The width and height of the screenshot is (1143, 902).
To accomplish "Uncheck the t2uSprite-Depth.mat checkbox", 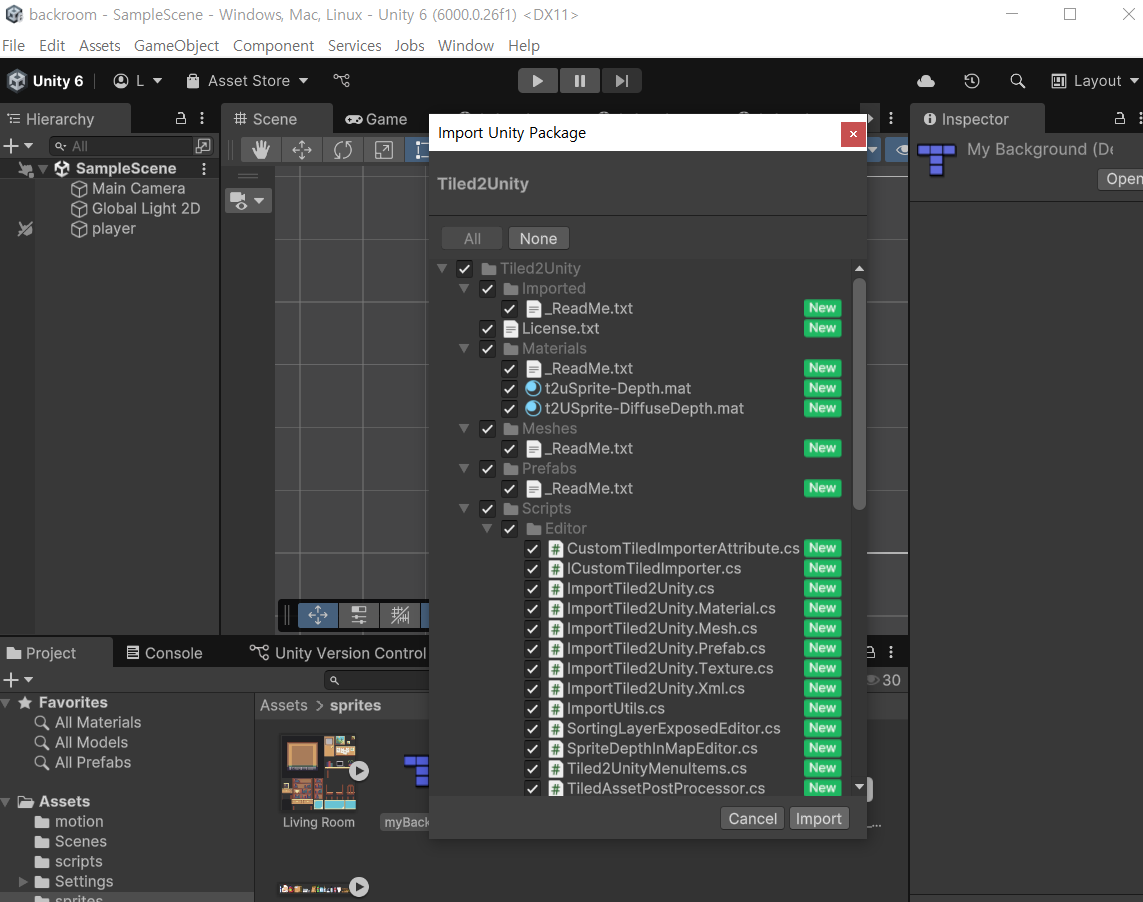I will [510, 389].
